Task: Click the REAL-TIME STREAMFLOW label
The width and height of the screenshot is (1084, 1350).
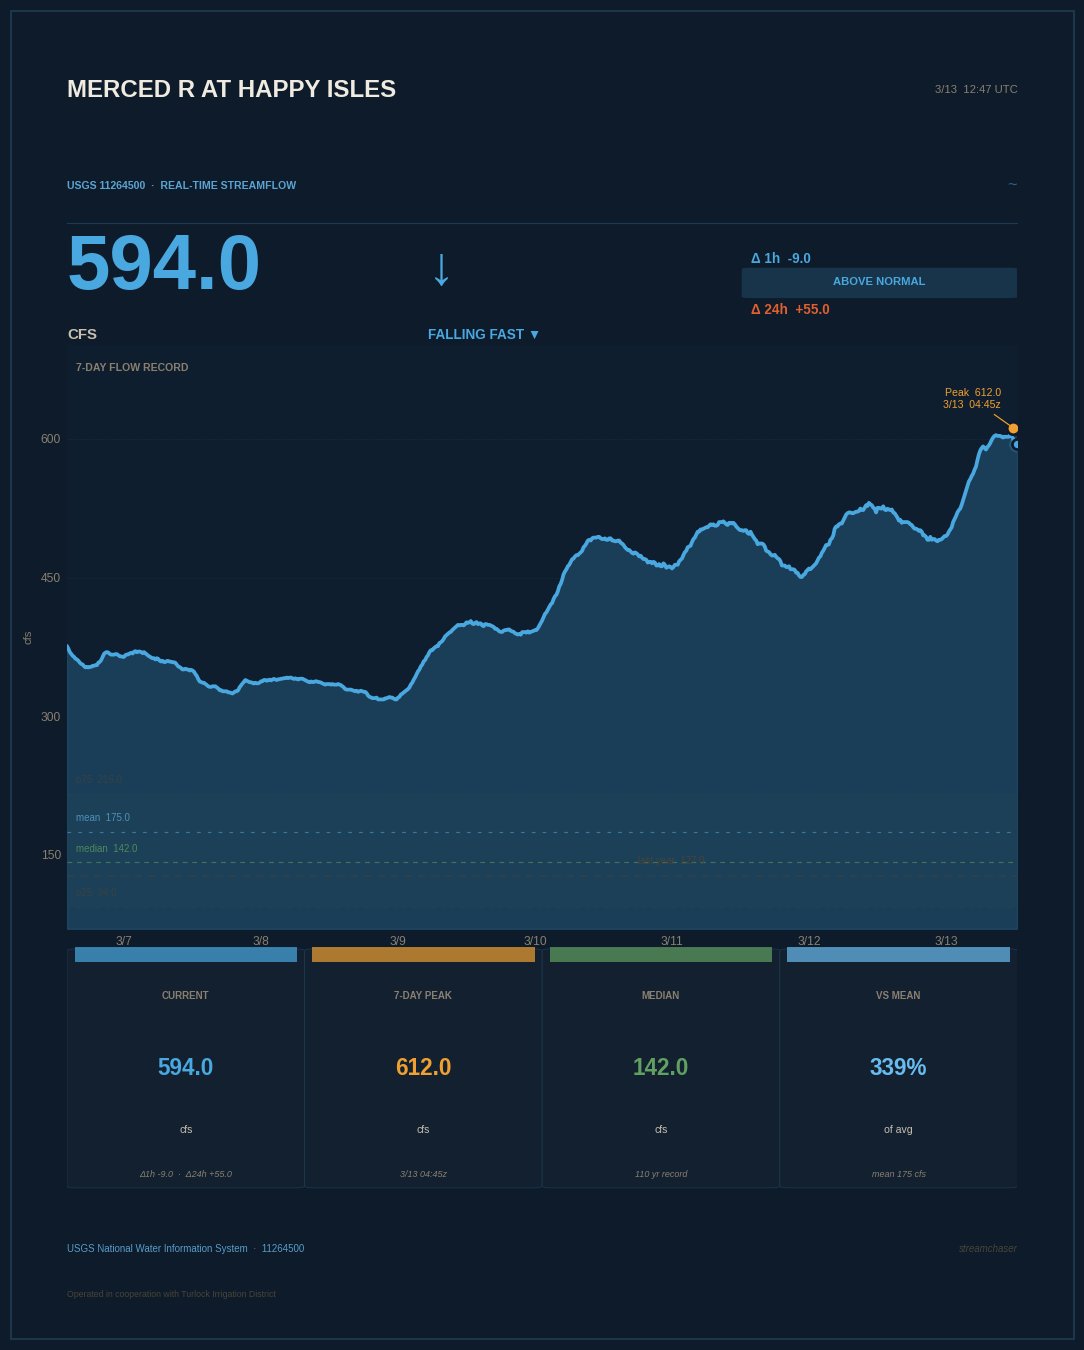Action: point(228,185)
